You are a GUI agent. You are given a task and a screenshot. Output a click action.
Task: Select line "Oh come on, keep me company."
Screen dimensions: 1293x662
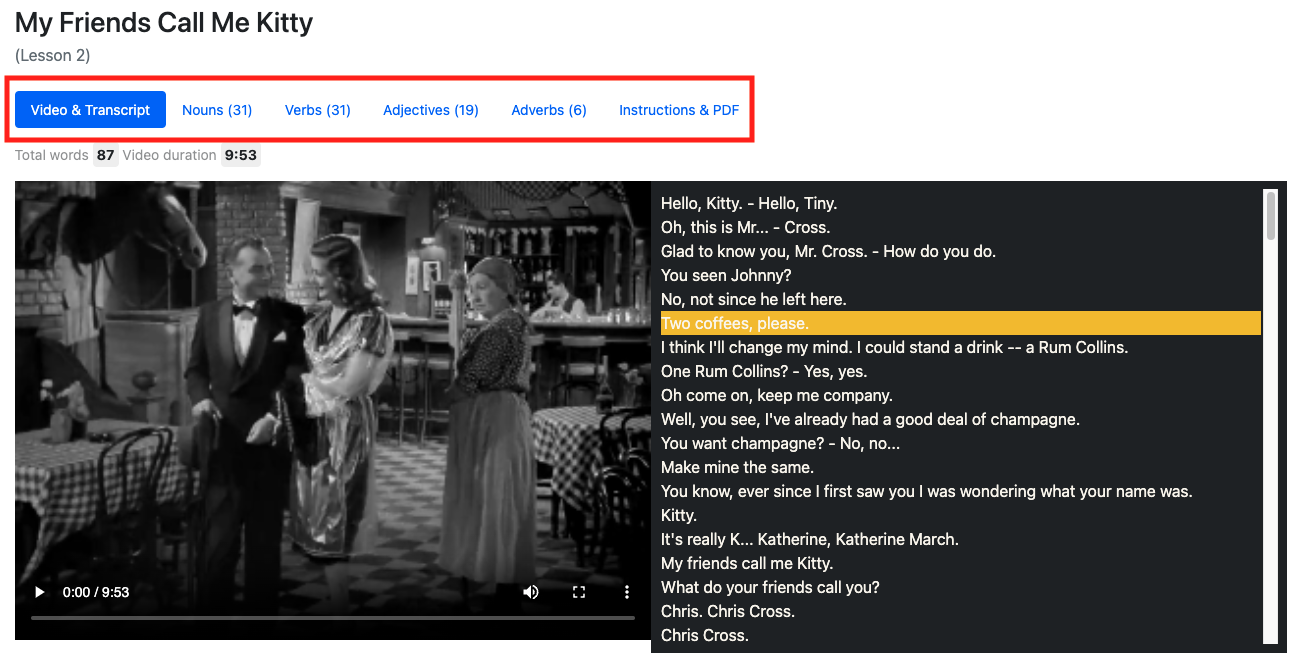[x=777, y=395]
